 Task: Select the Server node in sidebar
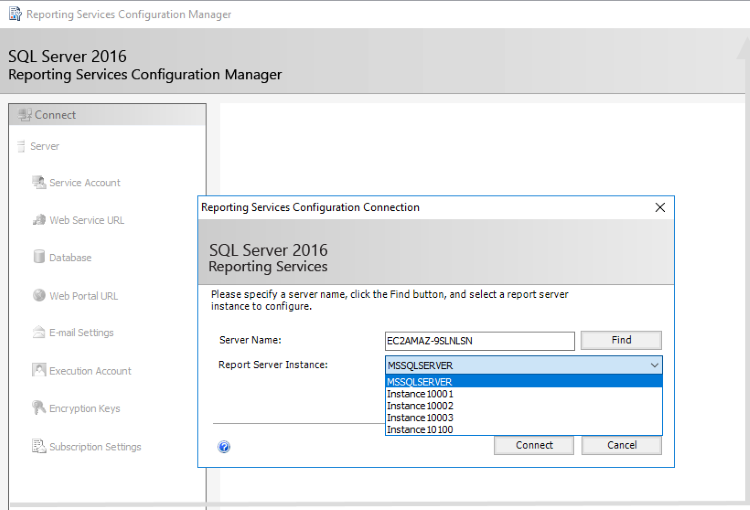pyautogui.click(x=44, y=146)
